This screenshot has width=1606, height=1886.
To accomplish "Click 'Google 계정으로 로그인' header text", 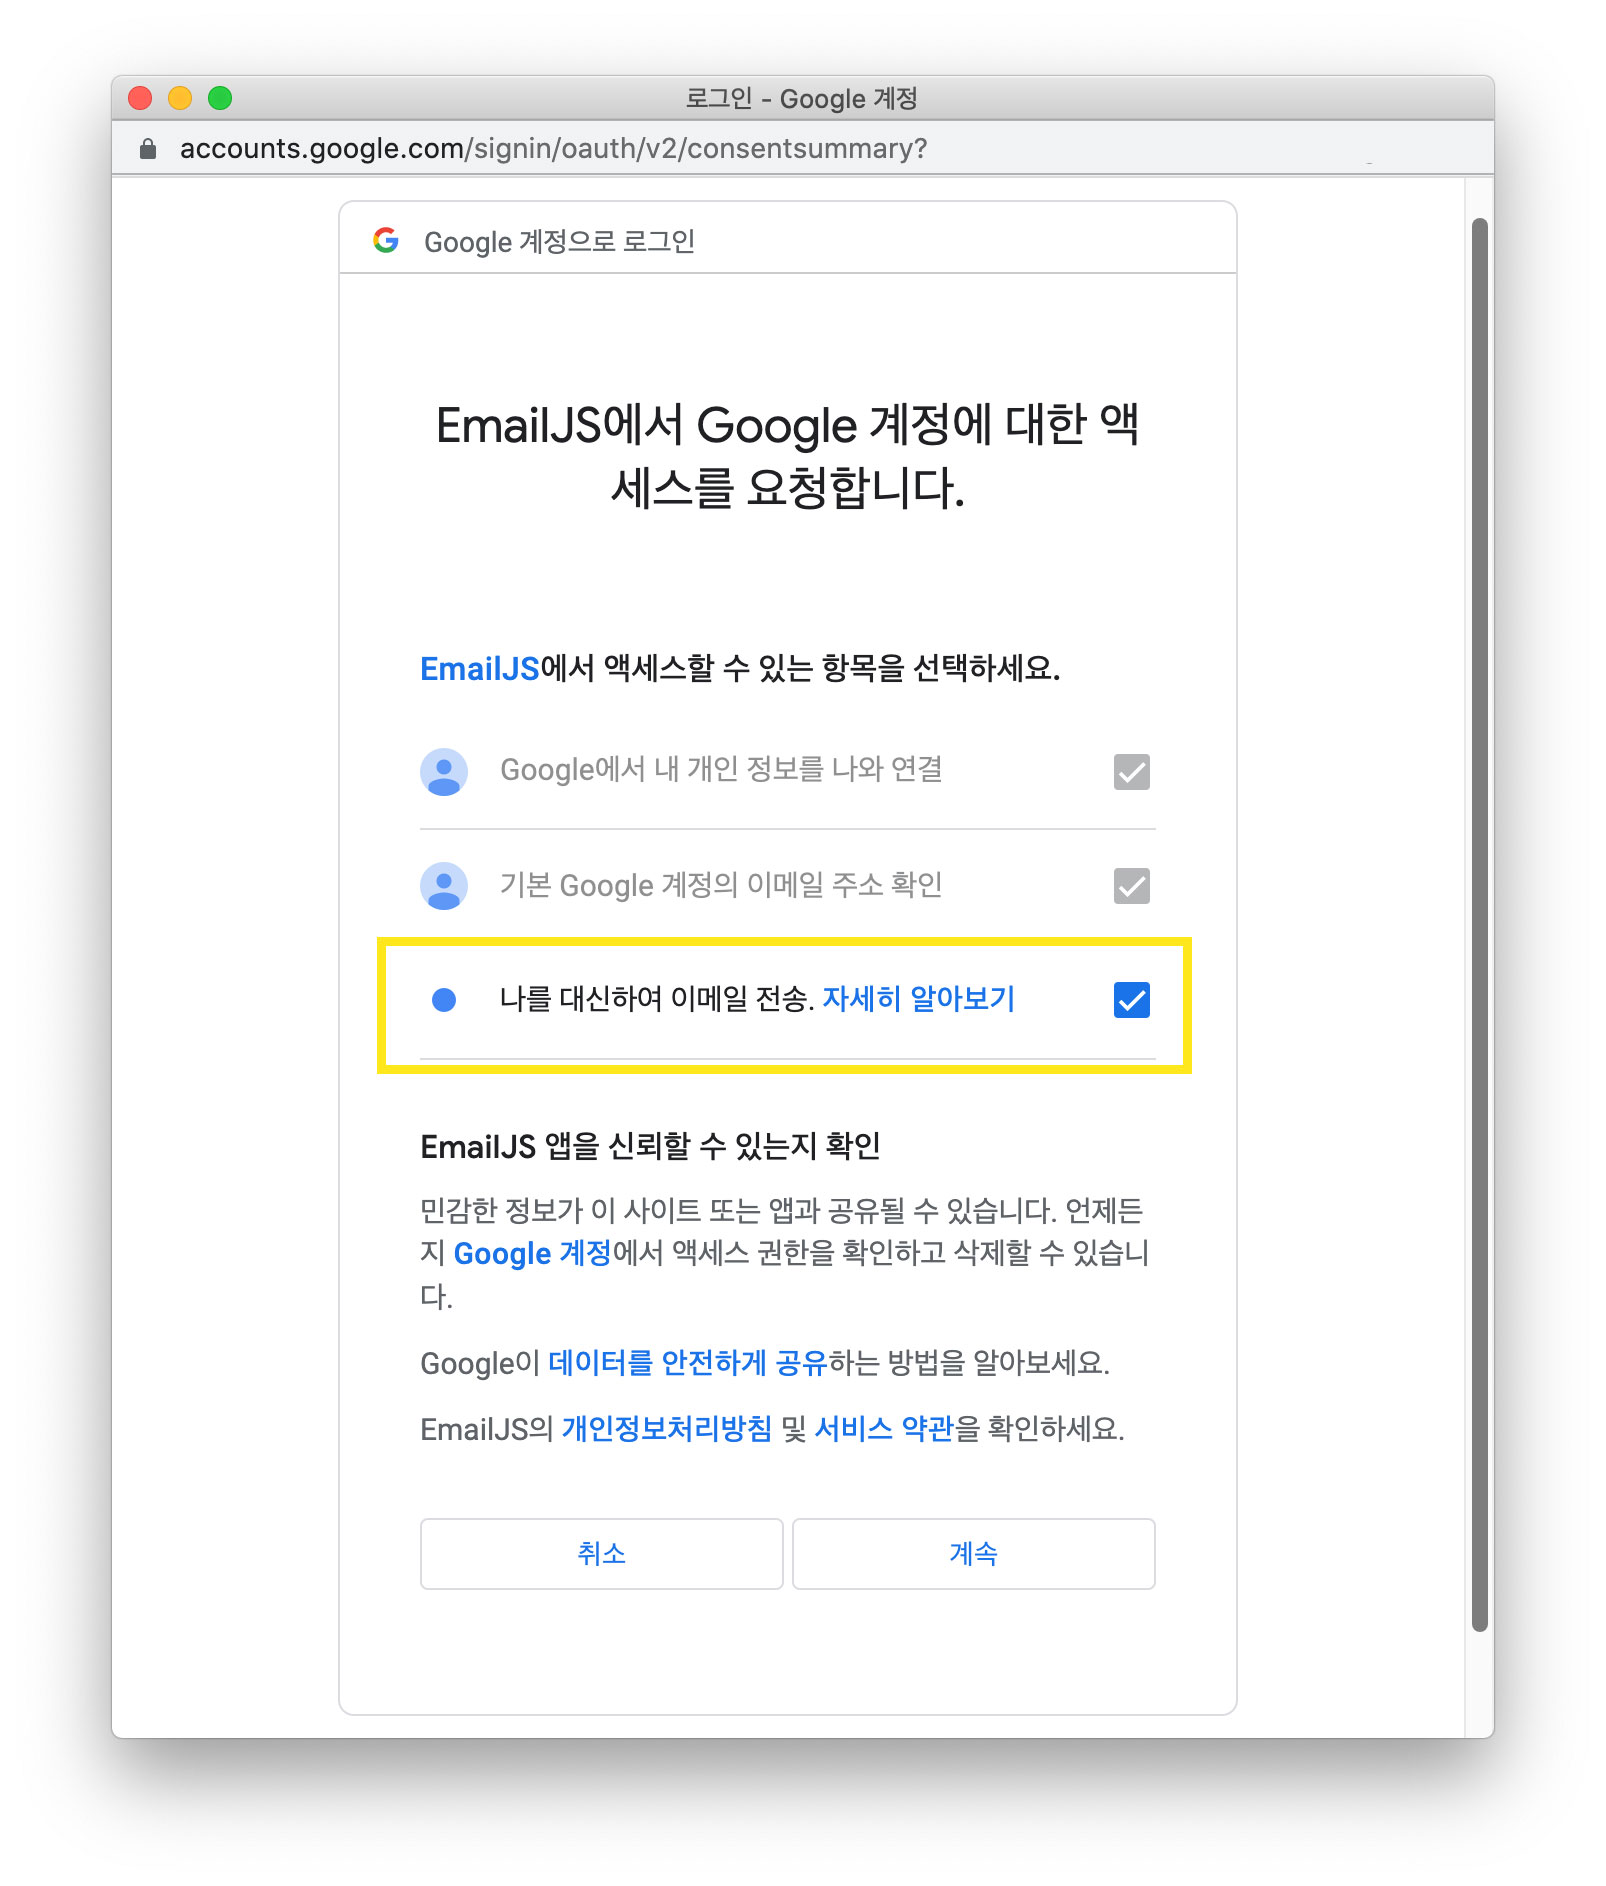I will 559,241.
